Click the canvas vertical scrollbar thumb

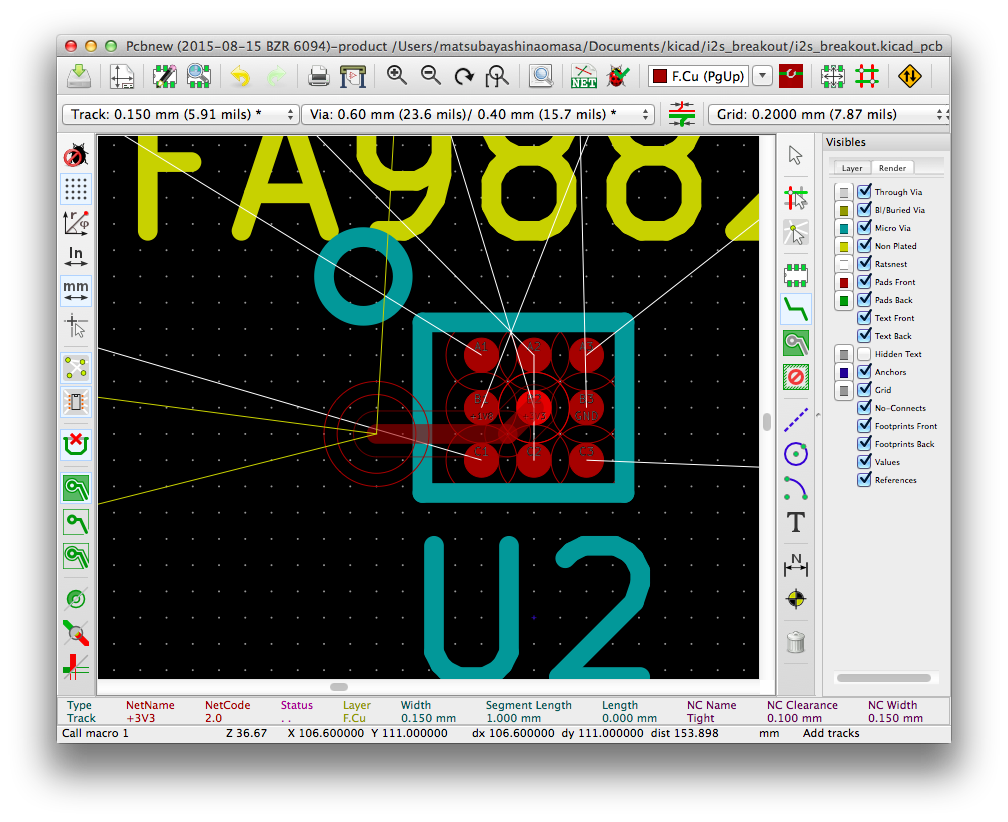click(767, 422)
